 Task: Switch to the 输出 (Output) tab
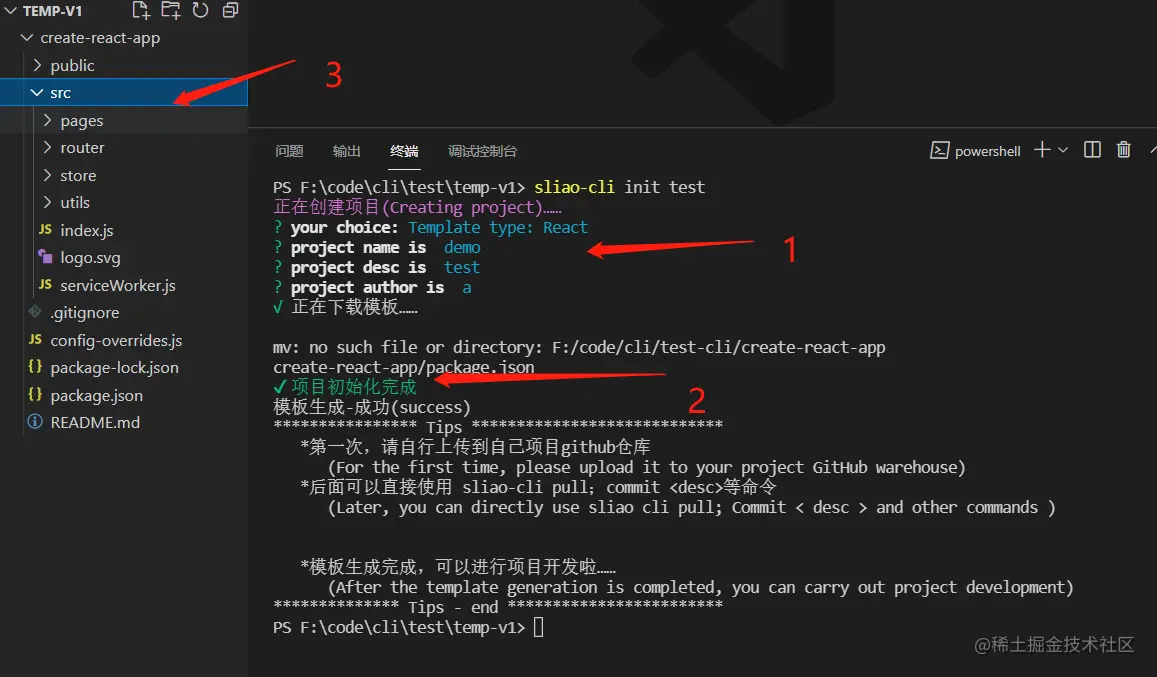click(347, 151)
